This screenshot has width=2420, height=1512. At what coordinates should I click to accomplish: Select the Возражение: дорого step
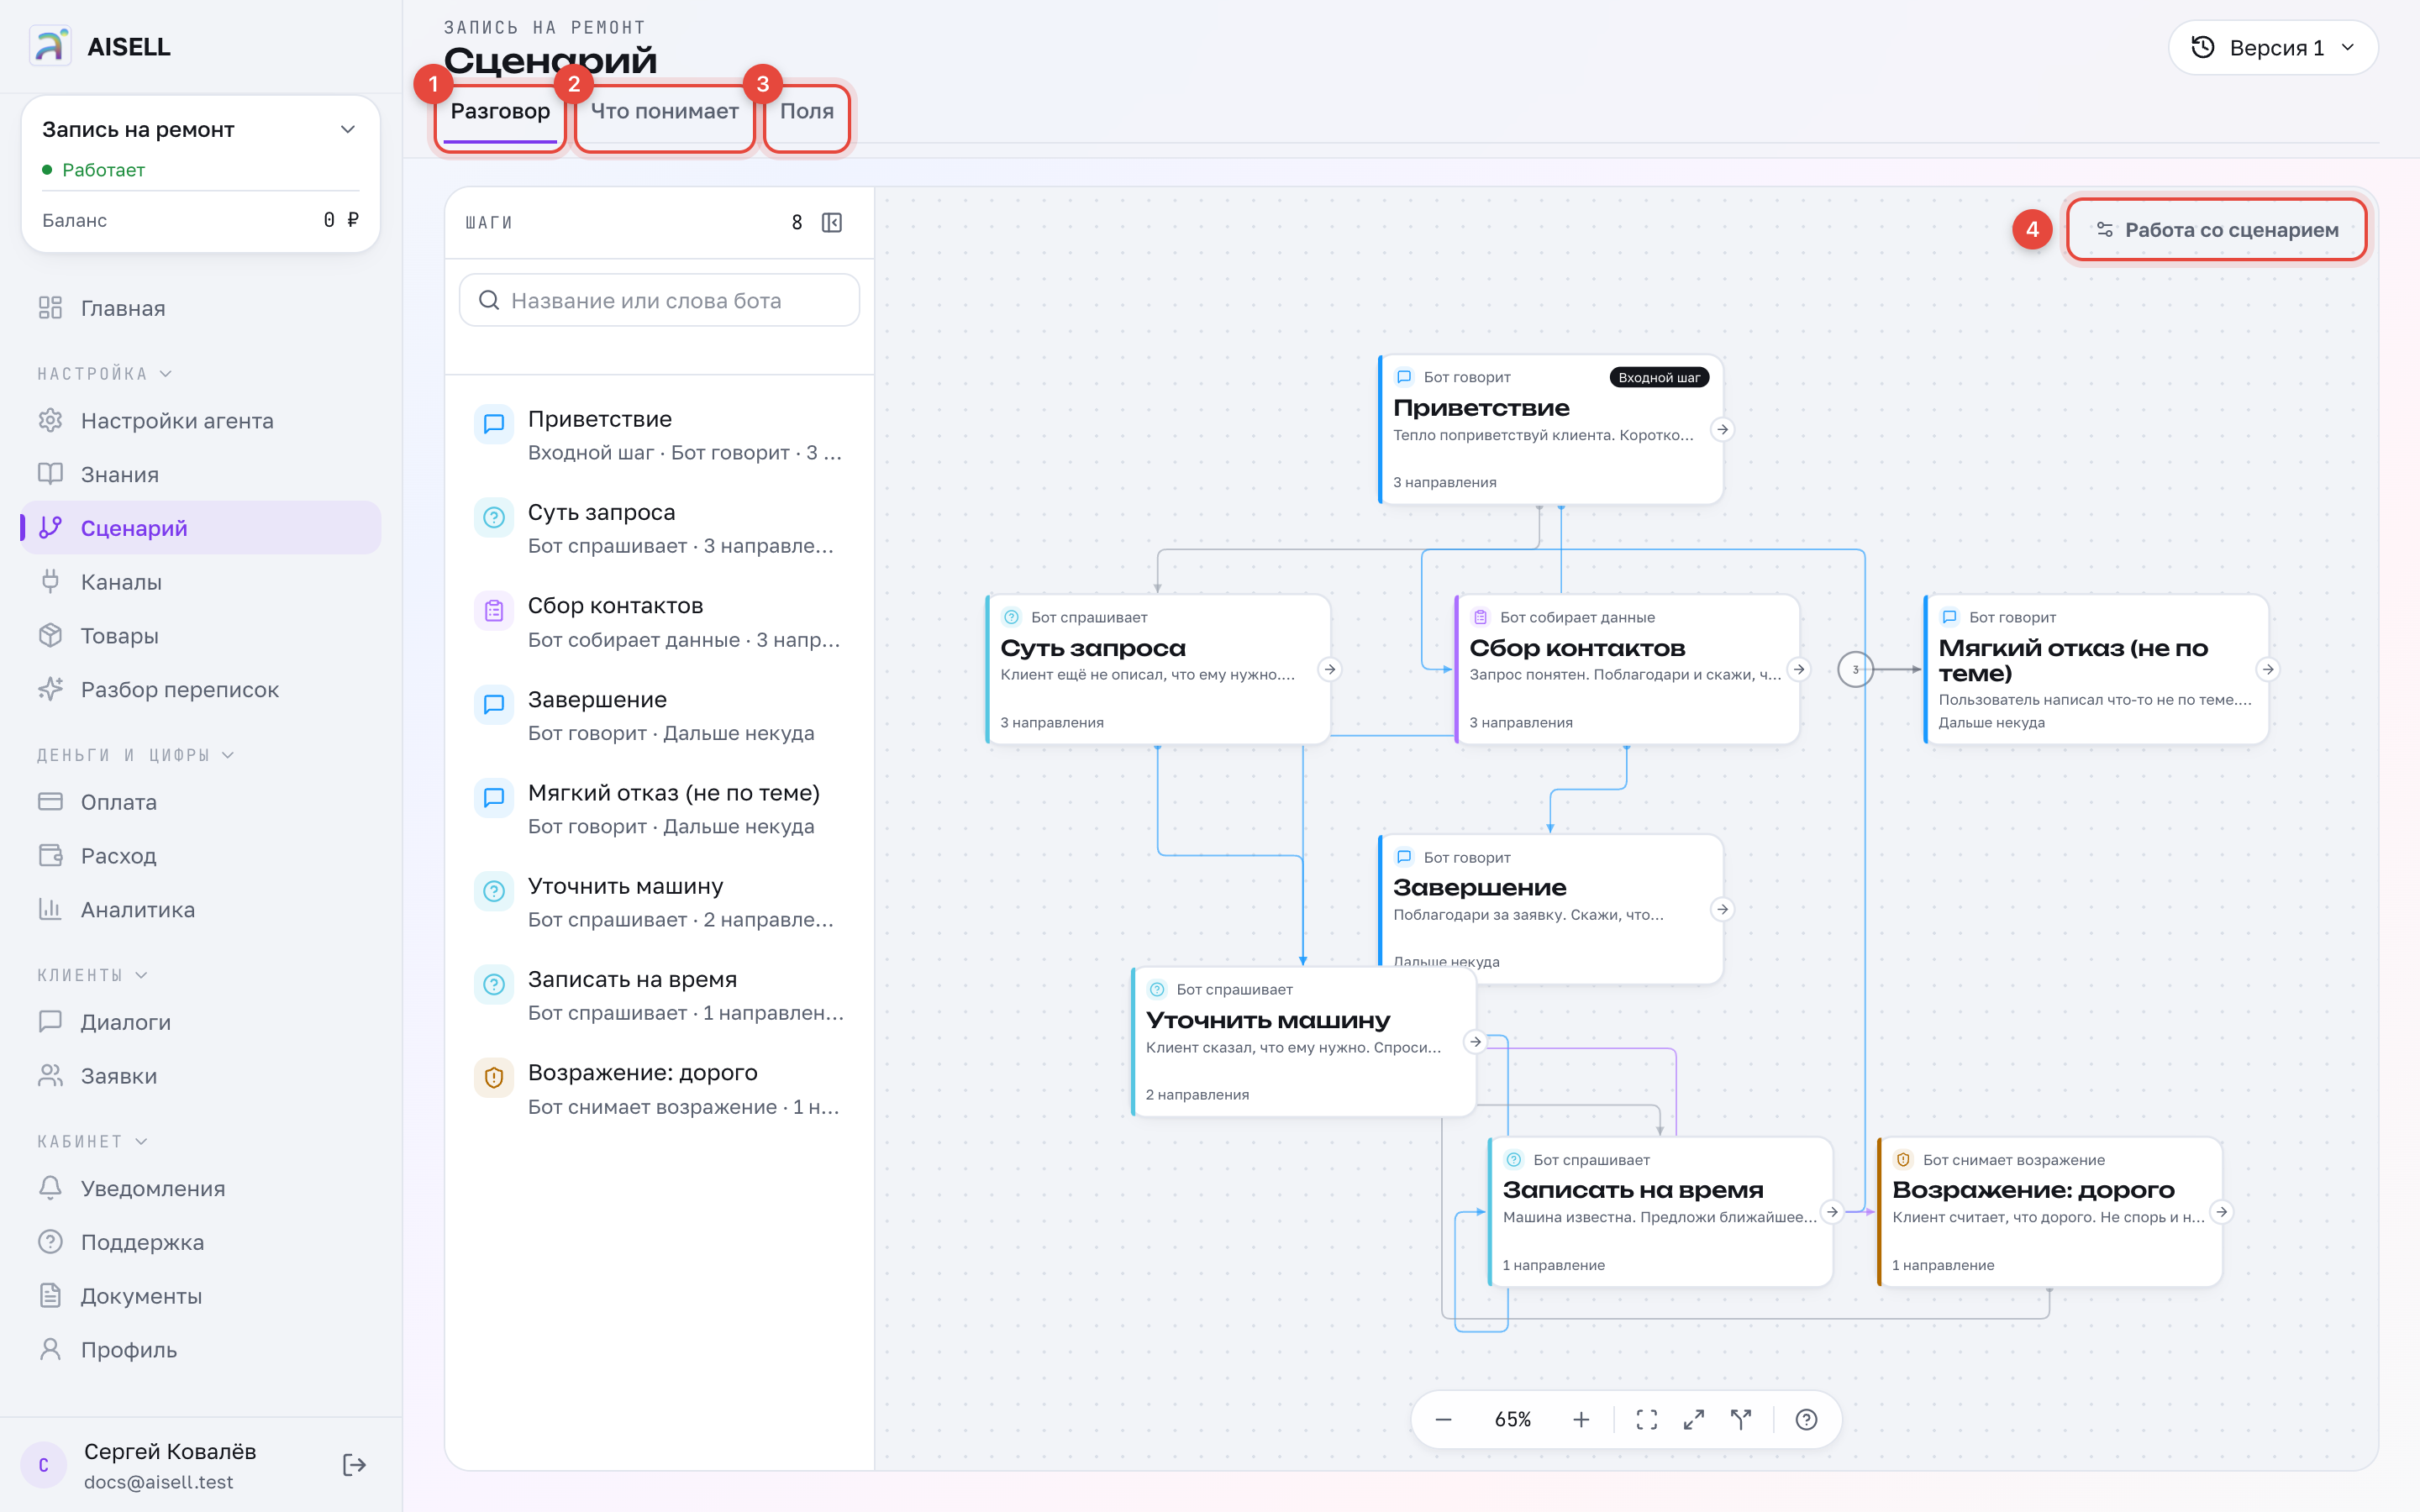click(x=659, y=1088)
